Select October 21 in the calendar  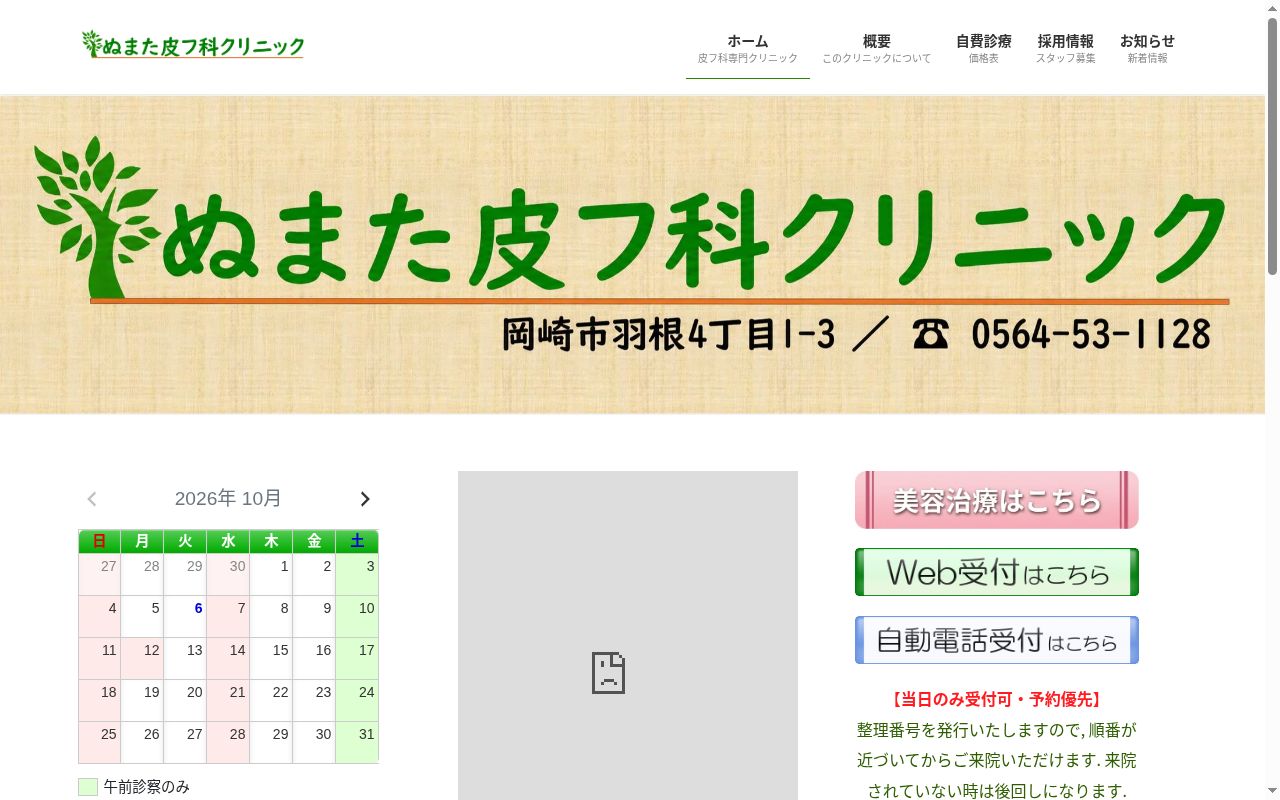pos(228,701)
